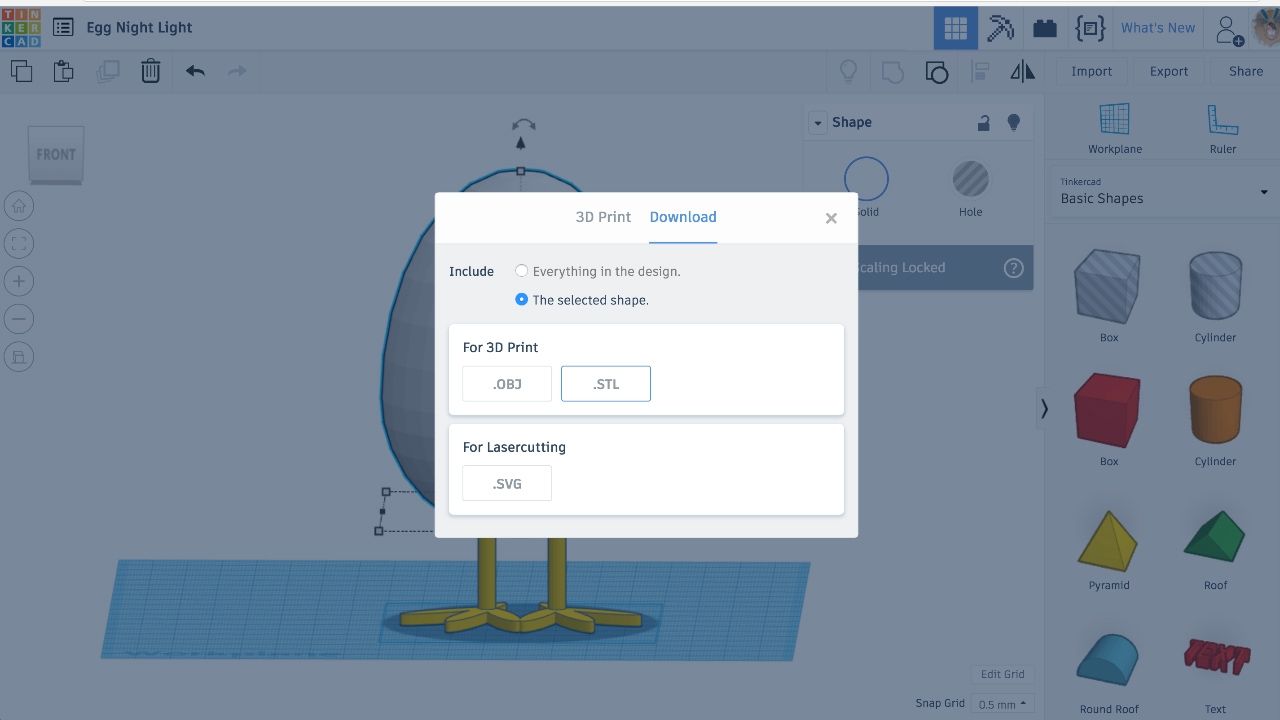The image size is (1280, 720).
Task: Show all hidden objects lightbulb
Action: click(x=848, y=71)
